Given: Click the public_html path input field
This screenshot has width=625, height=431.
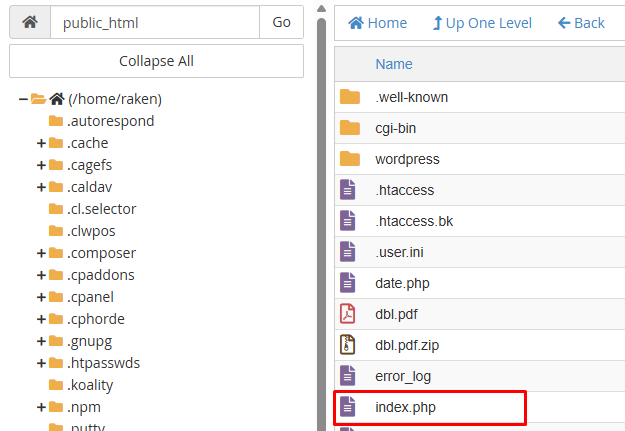Looking at the screenshot, I should click(155, 22).
